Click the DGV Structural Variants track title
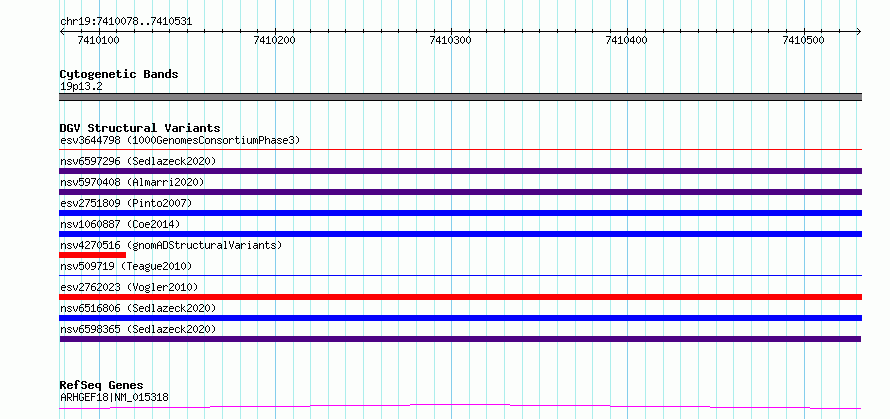 (140, 128)
